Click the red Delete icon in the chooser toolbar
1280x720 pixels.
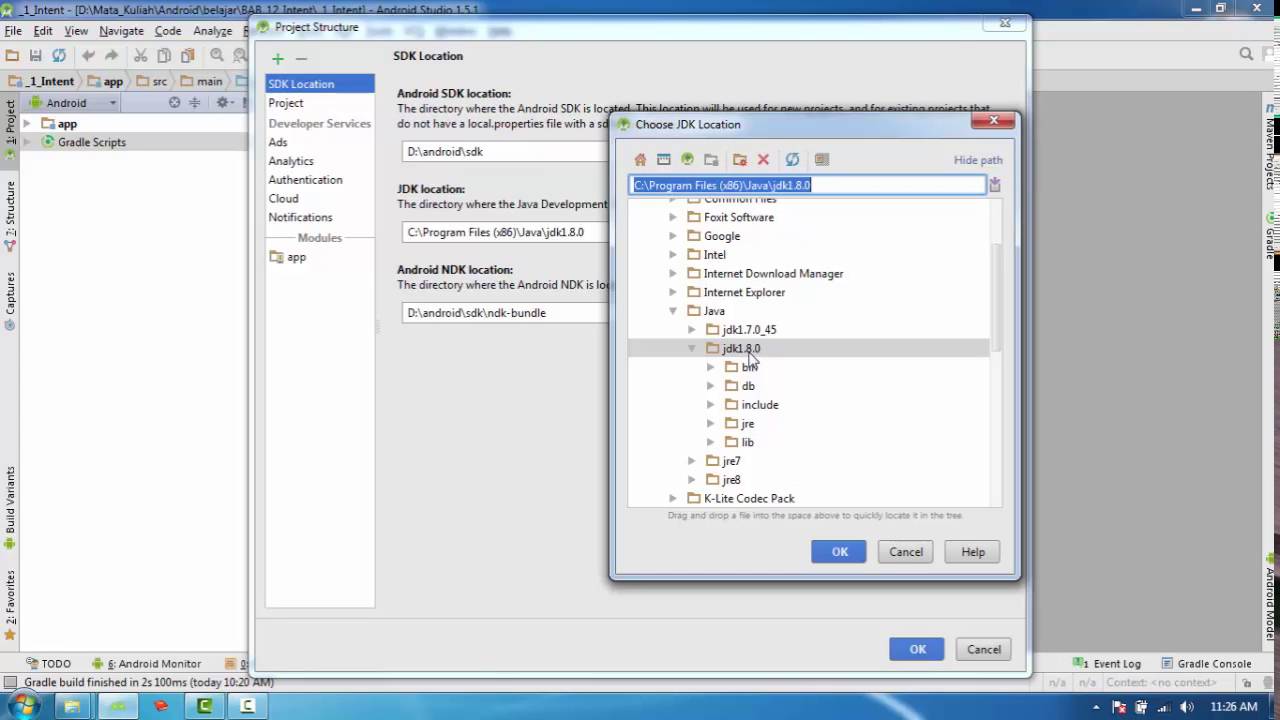[x=763, y=160]
